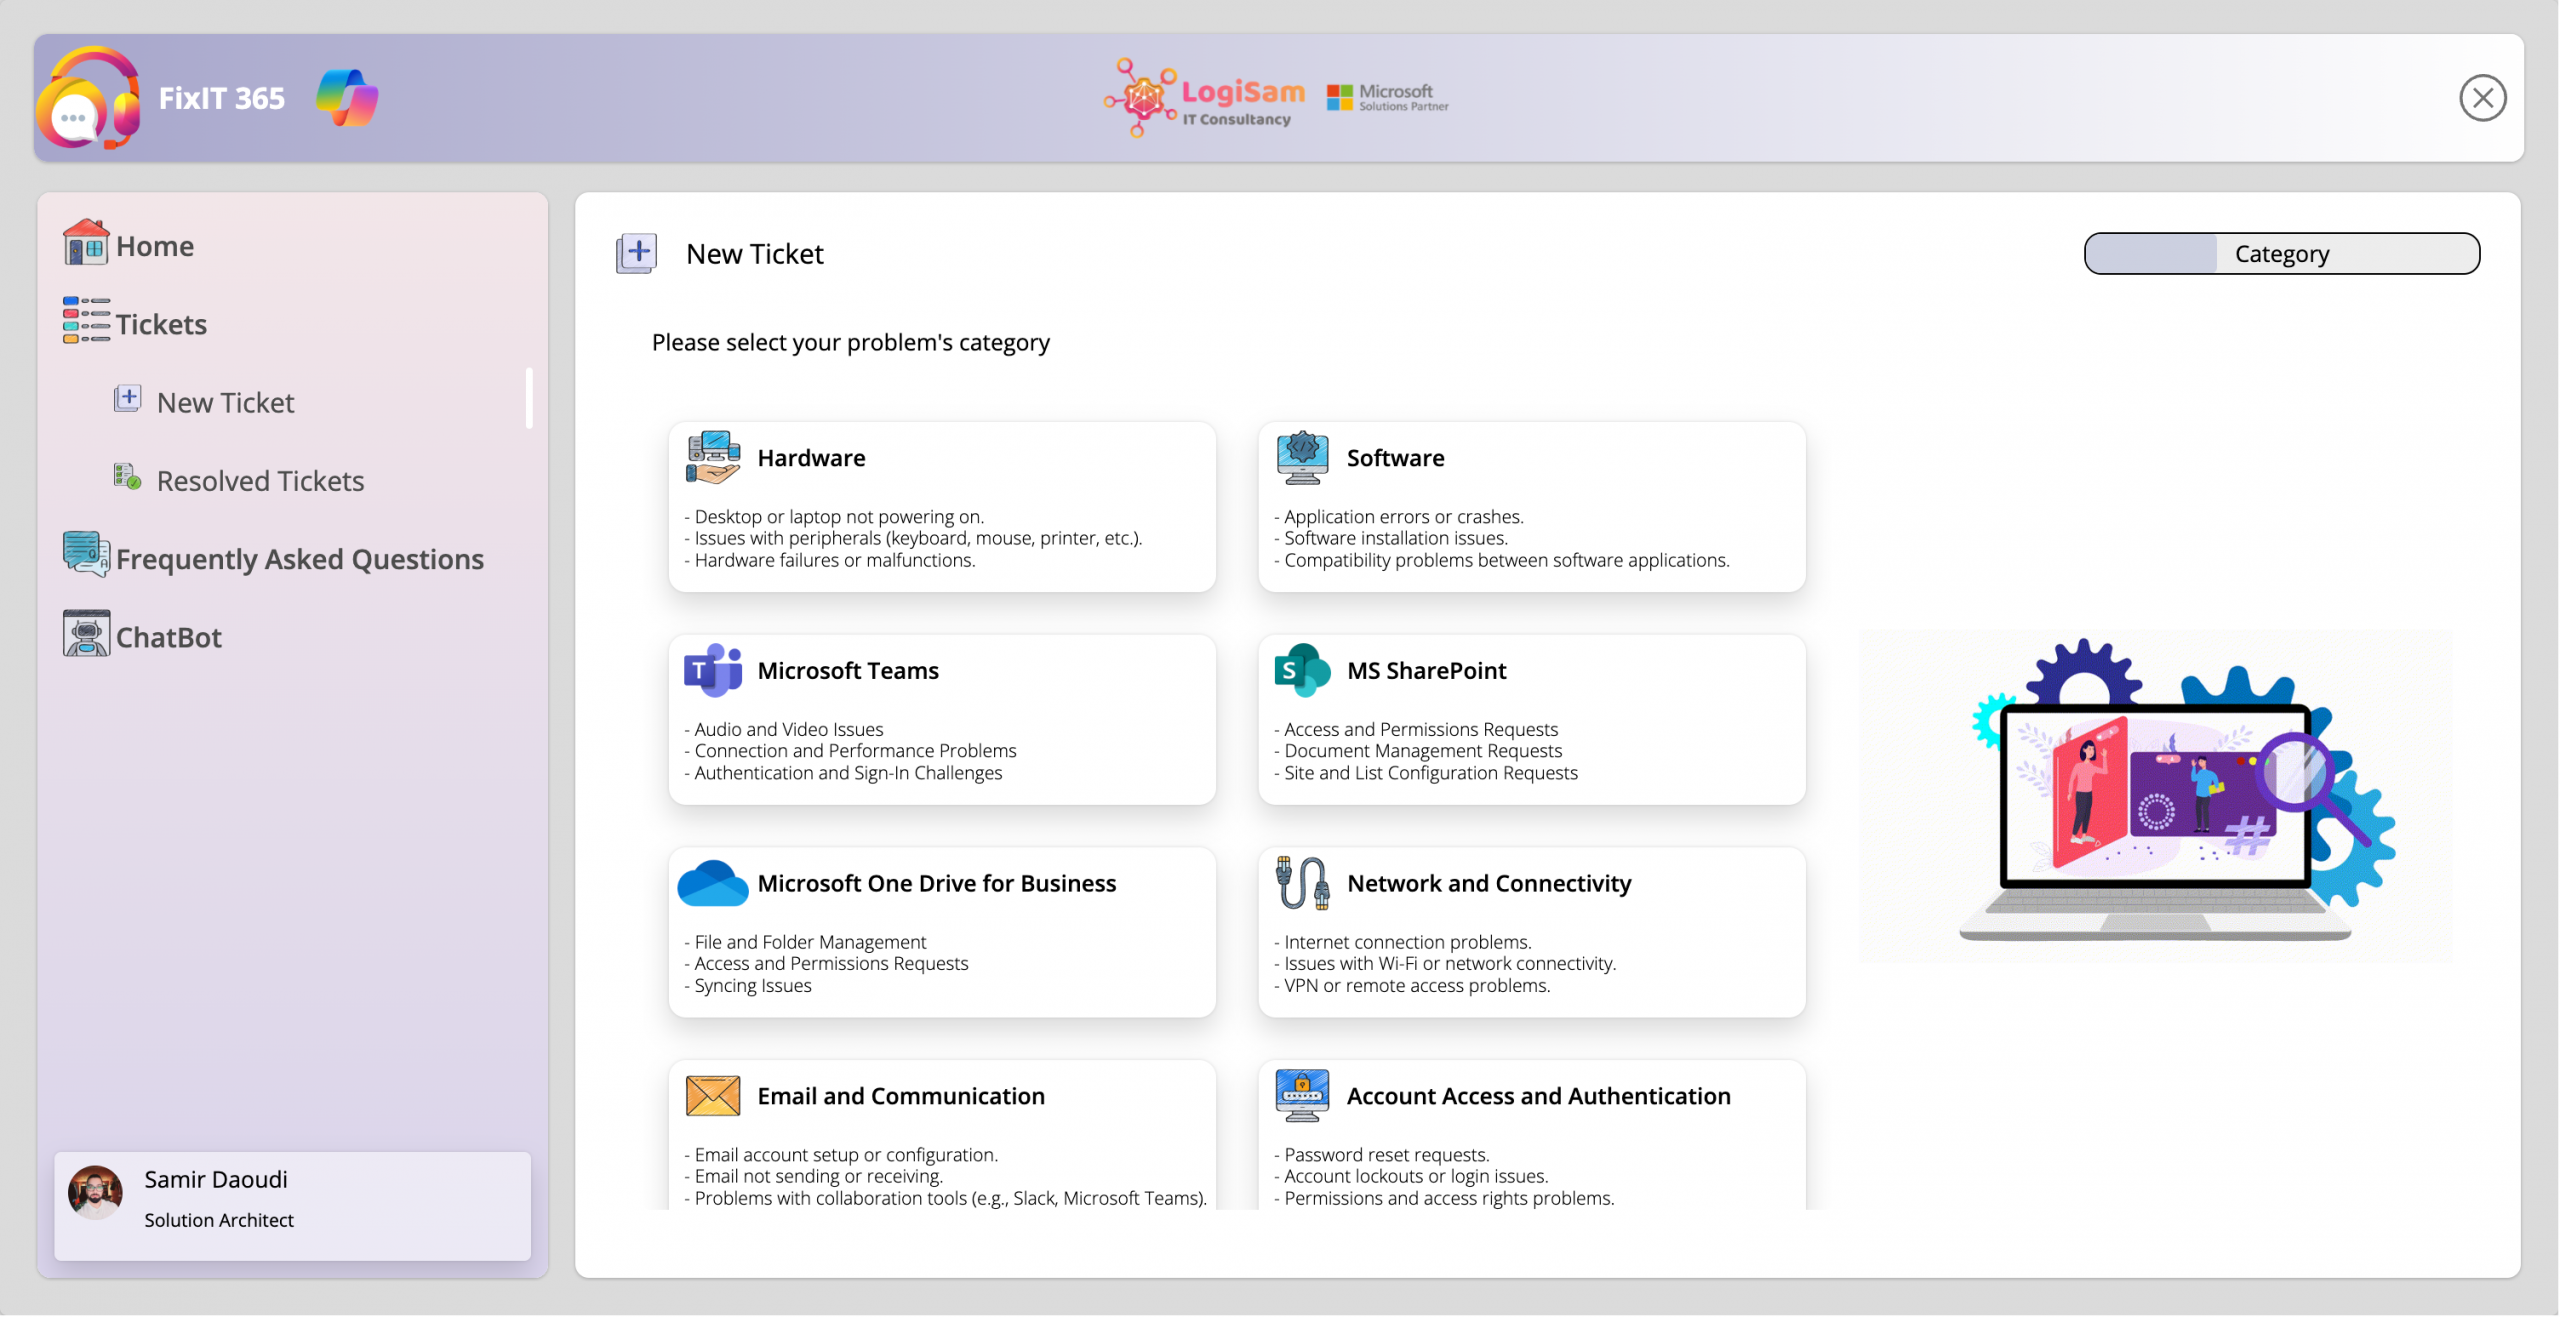The height and width of the screenshot is (1317, 2560).
Task: Click the Software monitor gear icon
Action: [1302, 457]
